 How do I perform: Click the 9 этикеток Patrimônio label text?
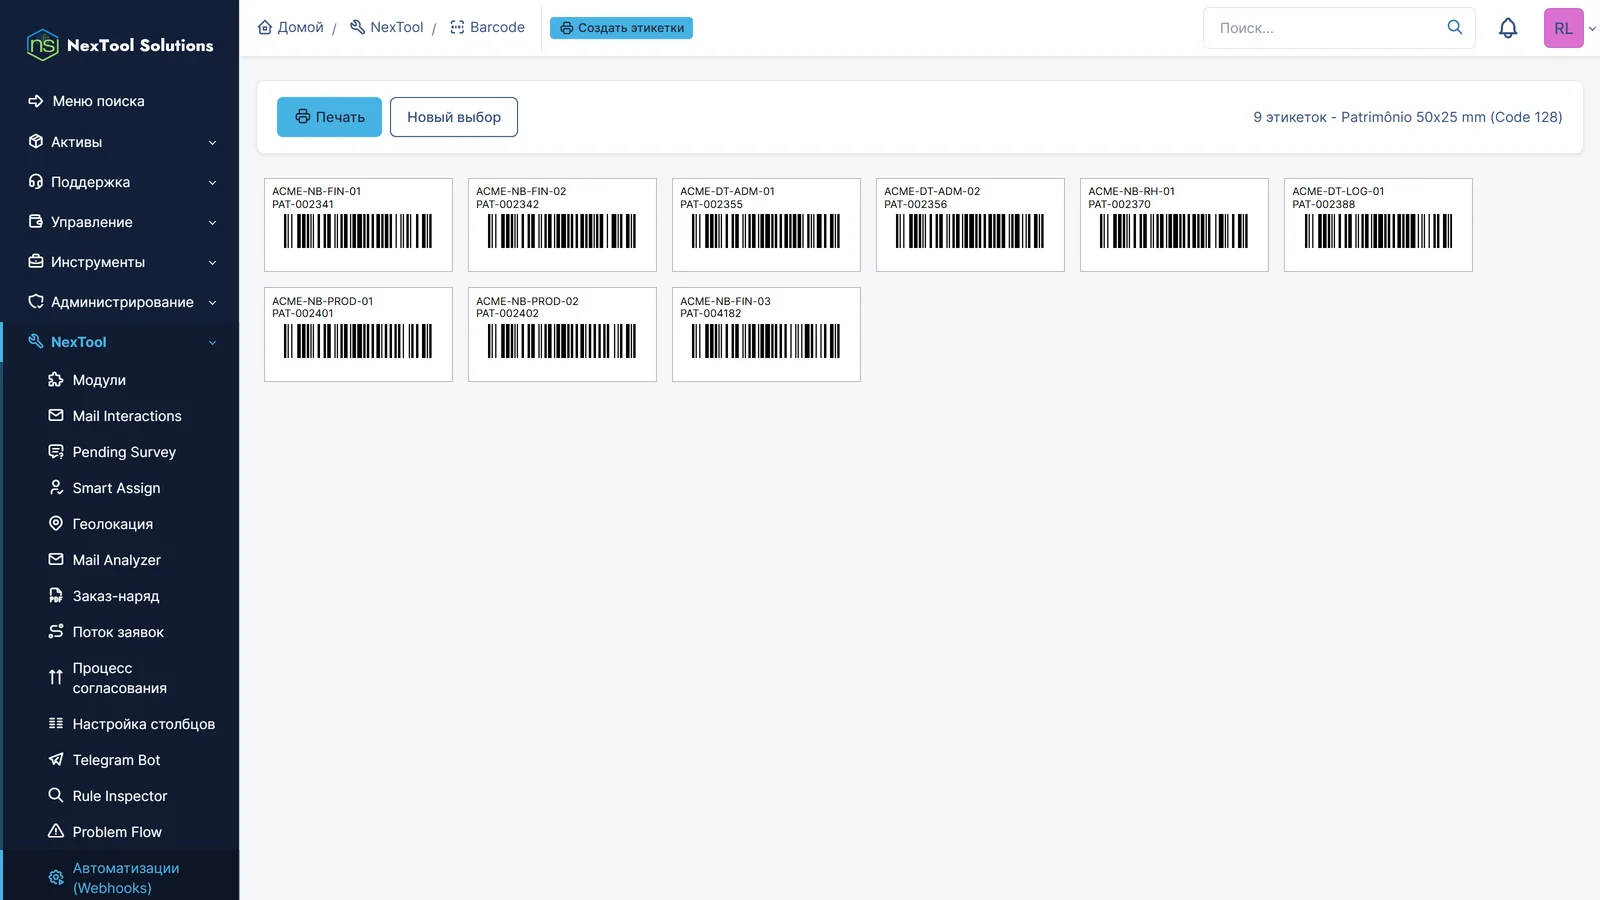click(1408, 117)
